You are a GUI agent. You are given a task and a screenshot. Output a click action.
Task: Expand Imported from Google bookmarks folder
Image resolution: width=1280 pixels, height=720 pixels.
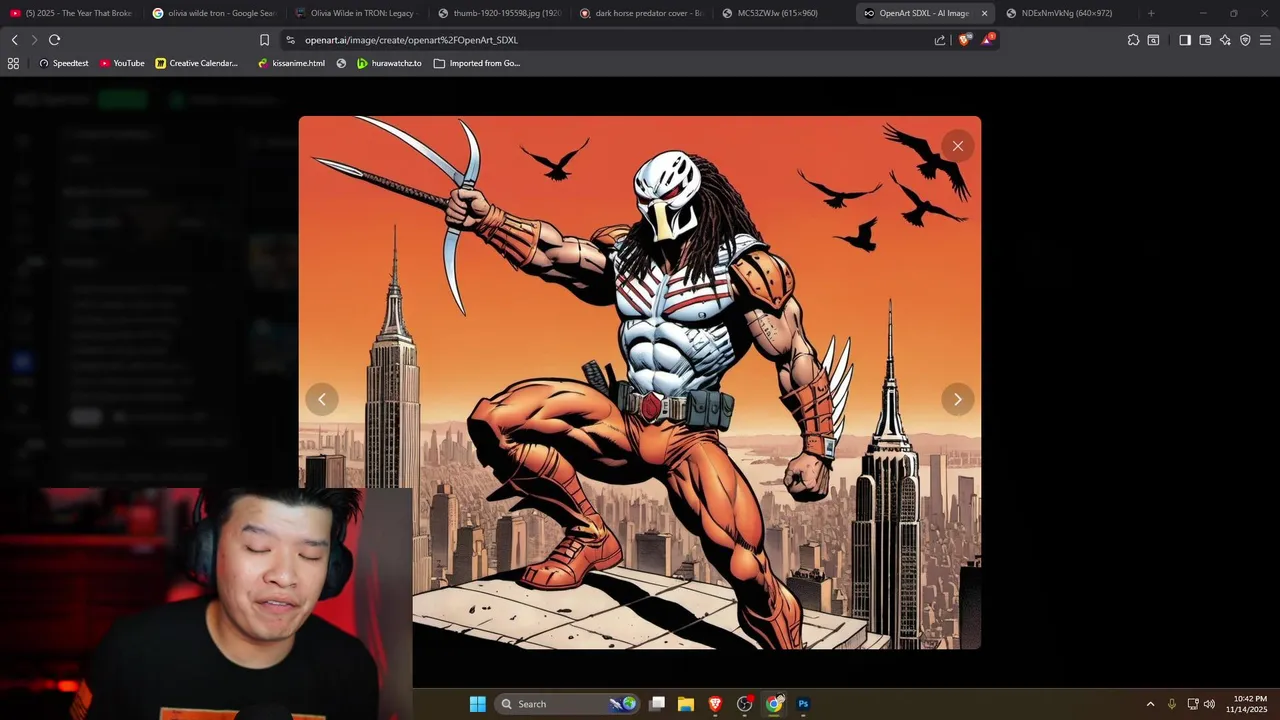point(477,63)
